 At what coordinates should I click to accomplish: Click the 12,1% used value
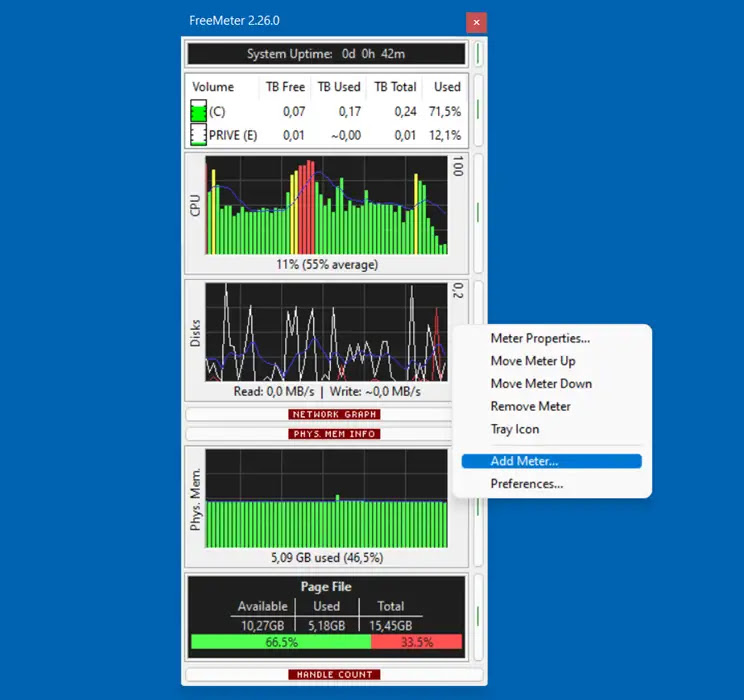point(445,135)
